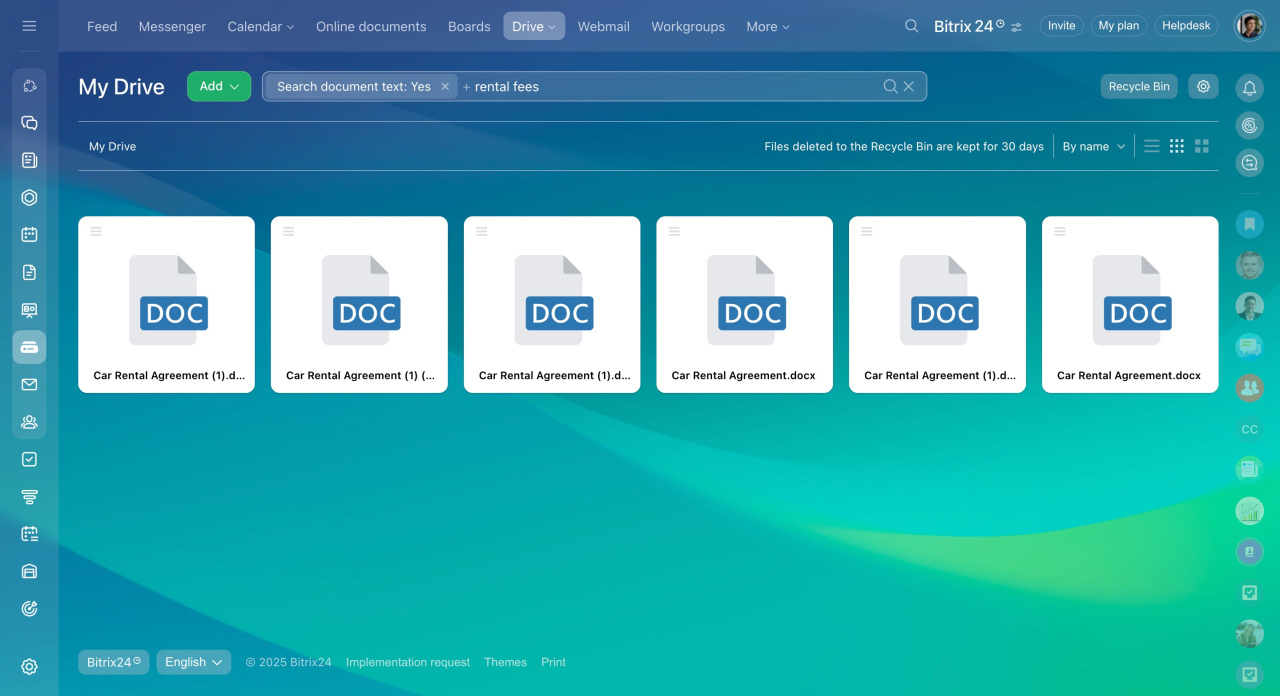The width and height of the screenshot is (1280, 696).
Task: Click the Invite button
Action: click(x=1061, y=26)
